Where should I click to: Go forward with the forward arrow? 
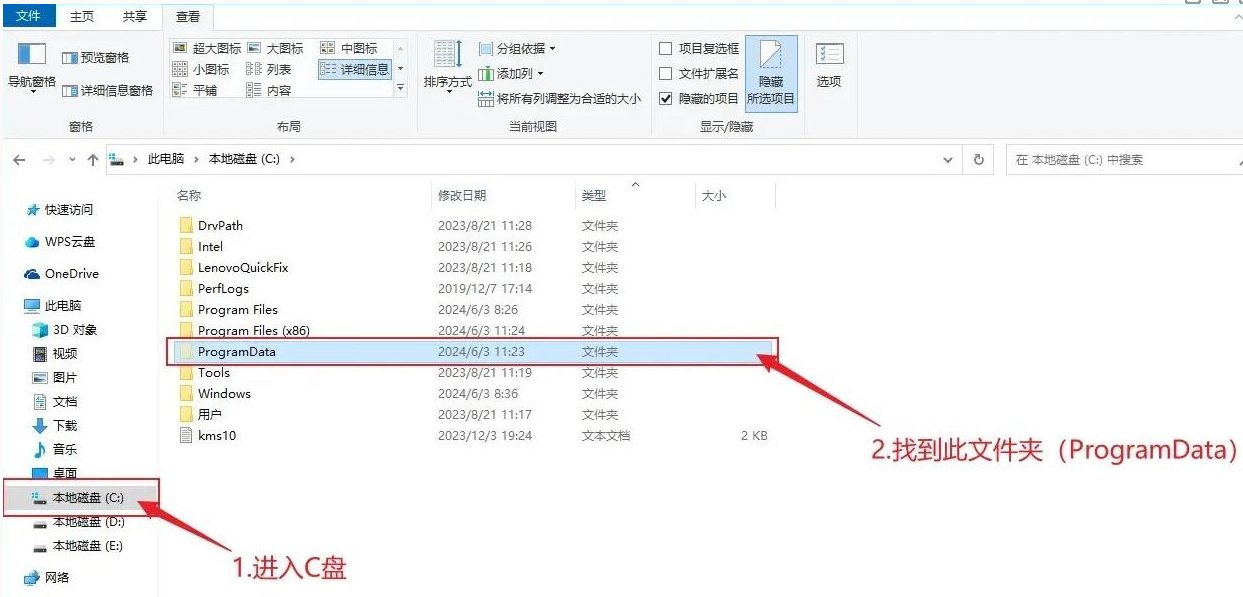click(x=48, y=160)
